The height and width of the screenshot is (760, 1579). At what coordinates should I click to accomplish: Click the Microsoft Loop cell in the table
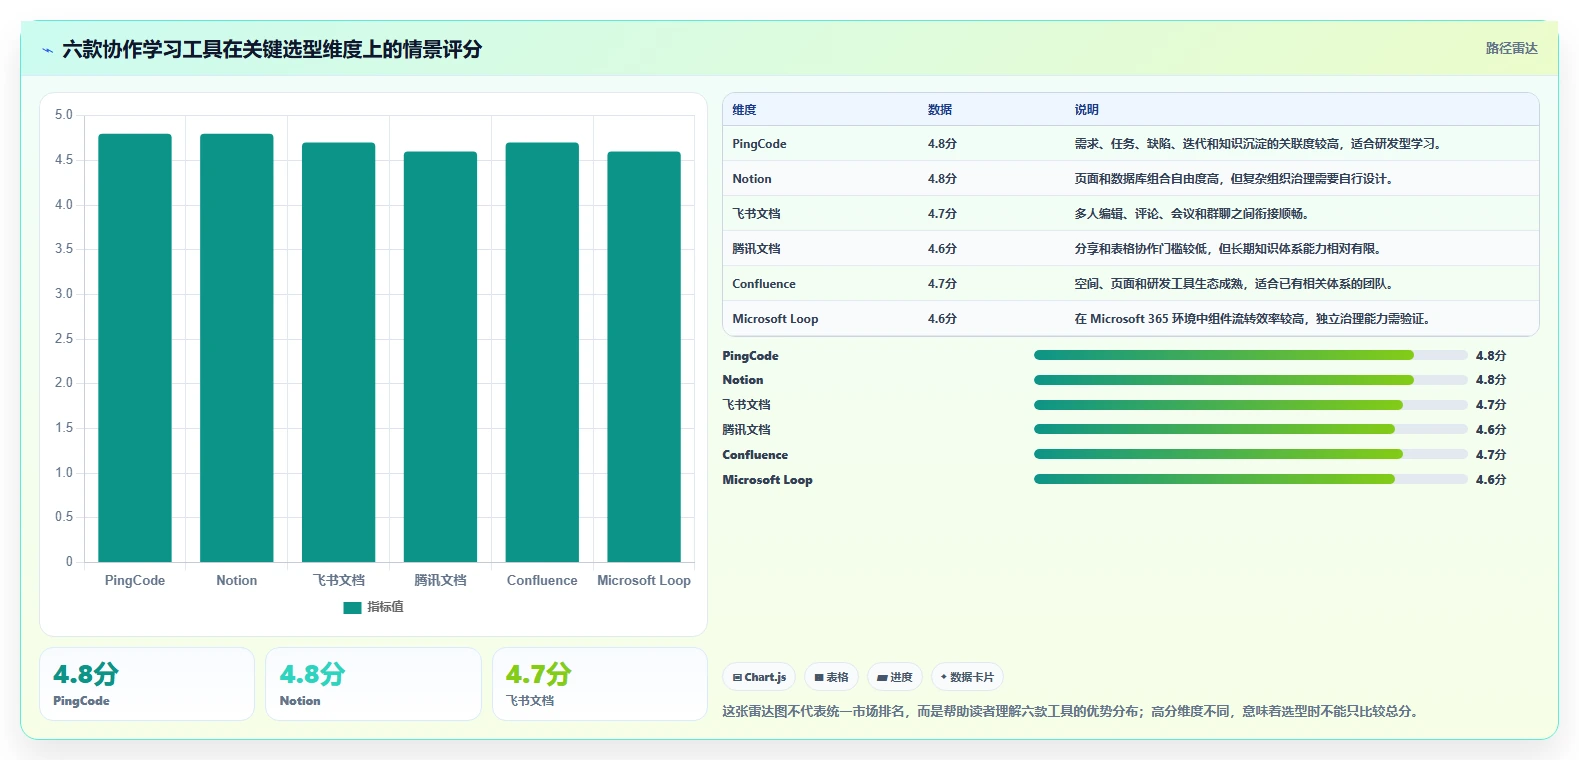coord(775,319)
